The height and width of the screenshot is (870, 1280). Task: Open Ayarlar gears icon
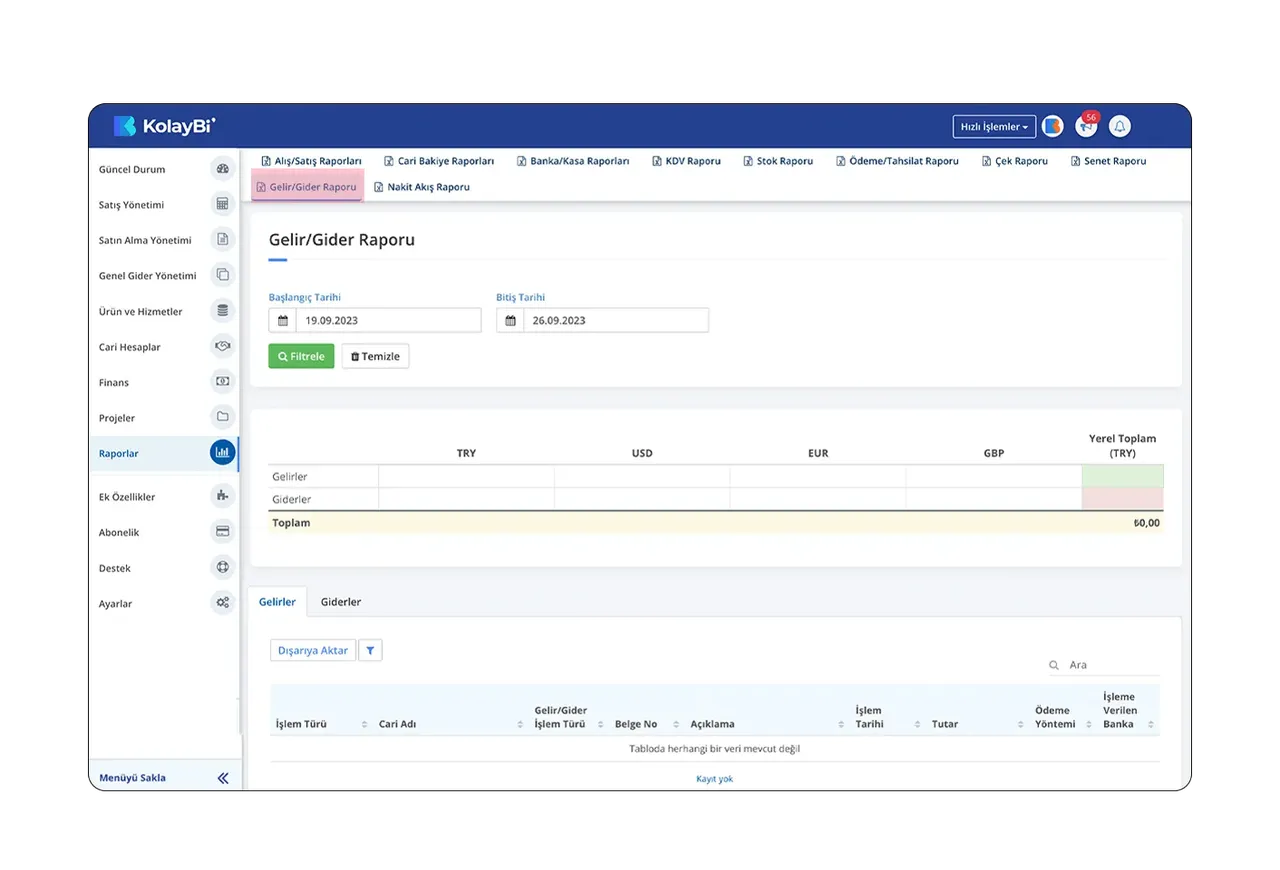pyautogui.click(x=222, y=603)
